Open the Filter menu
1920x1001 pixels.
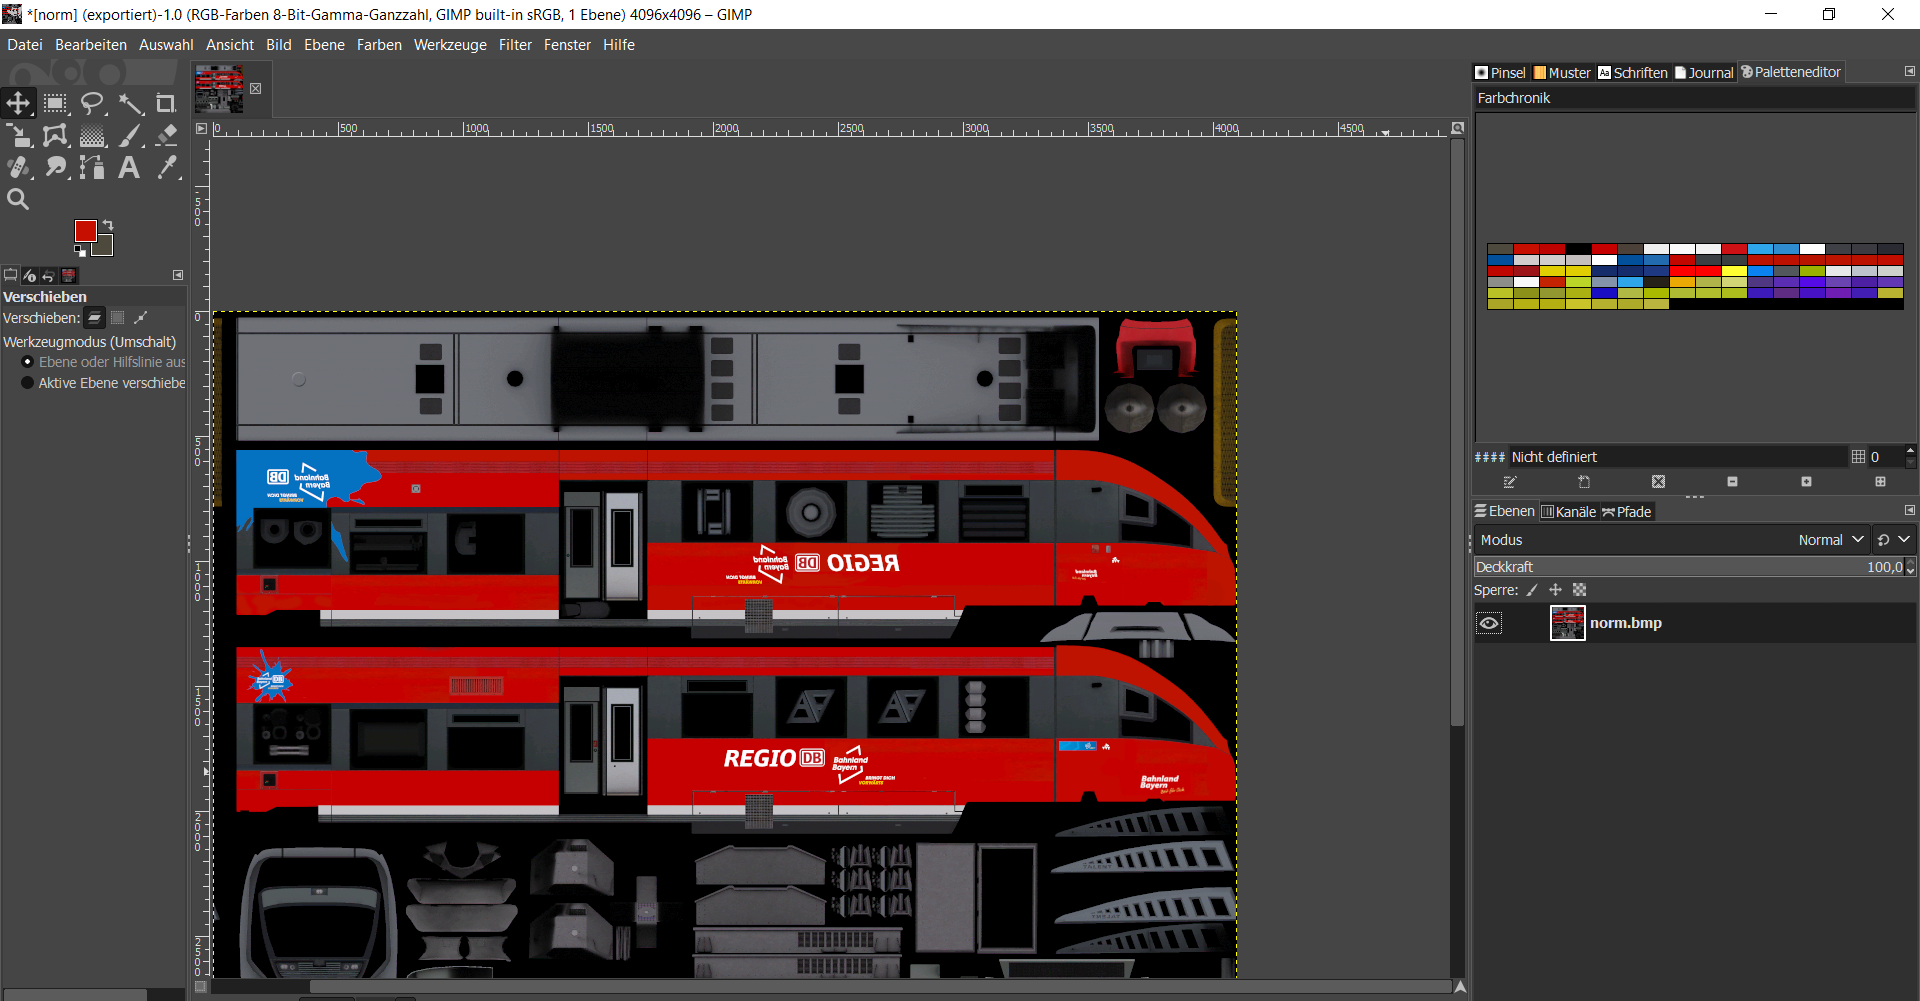tap(515, 45)
